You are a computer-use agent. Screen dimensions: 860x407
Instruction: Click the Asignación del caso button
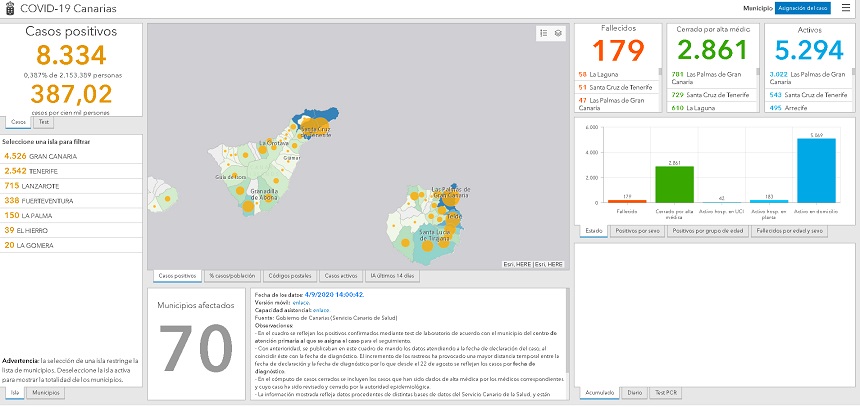(x=803, y=8)
